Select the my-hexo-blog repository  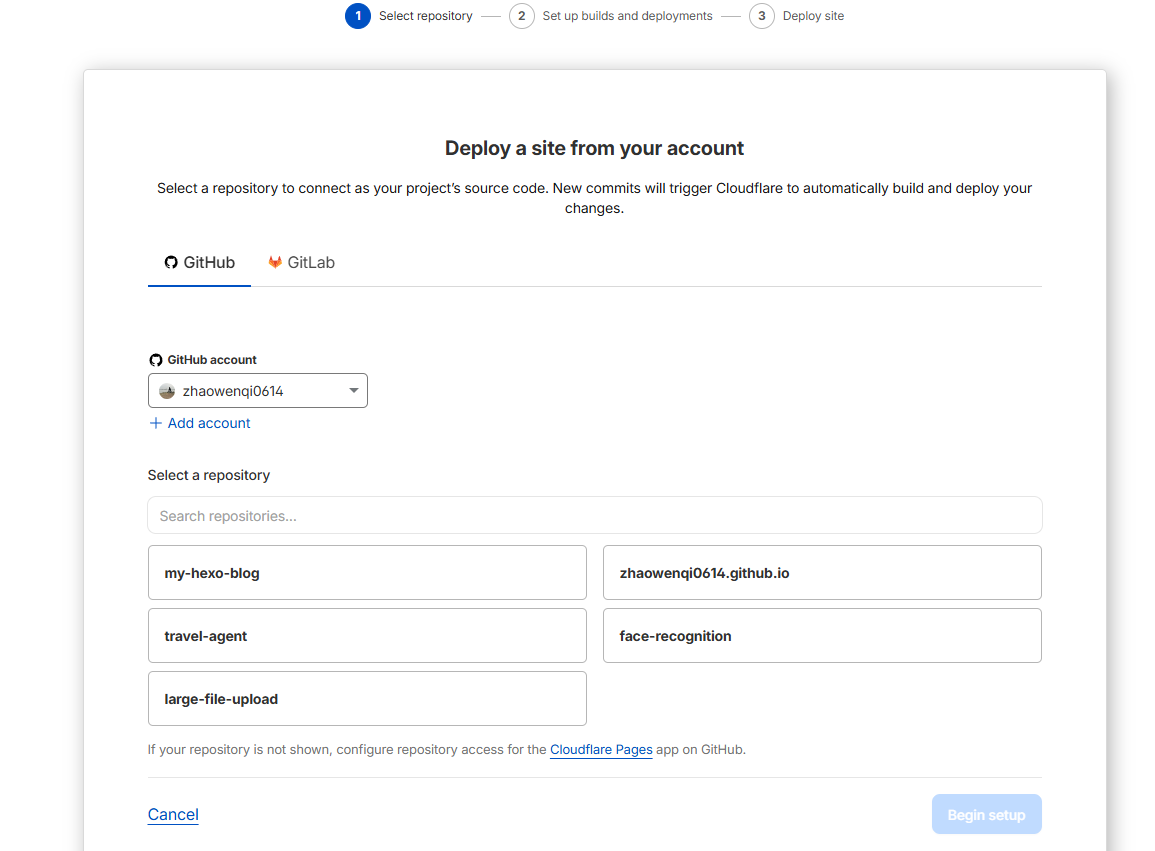[x=367, y=572]
